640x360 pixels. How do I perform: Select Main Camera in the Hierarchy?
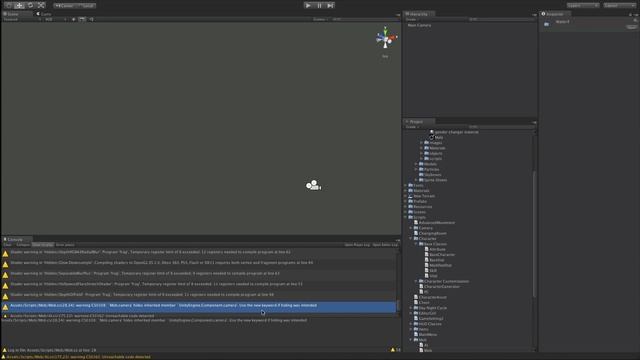point(419,25)
